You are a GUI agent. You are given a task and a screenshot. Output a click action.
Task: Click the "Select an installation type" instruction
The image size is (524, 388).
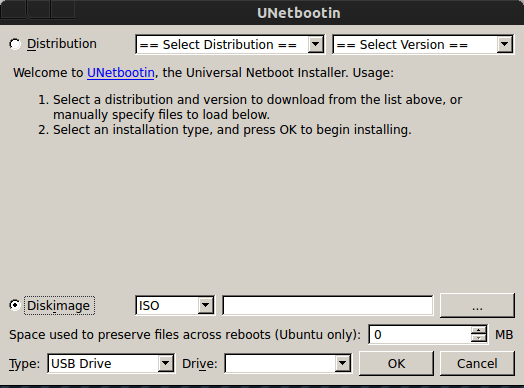click(232, 130)
